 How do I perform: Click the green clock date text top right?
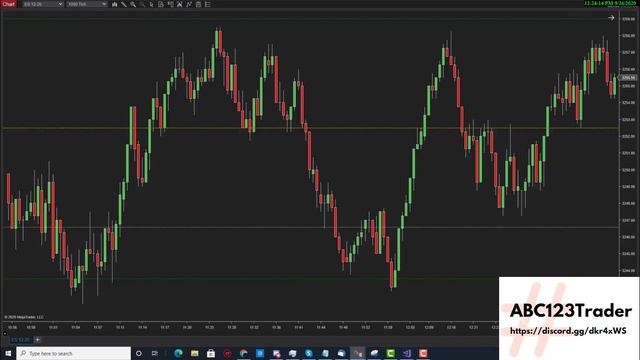610,3
